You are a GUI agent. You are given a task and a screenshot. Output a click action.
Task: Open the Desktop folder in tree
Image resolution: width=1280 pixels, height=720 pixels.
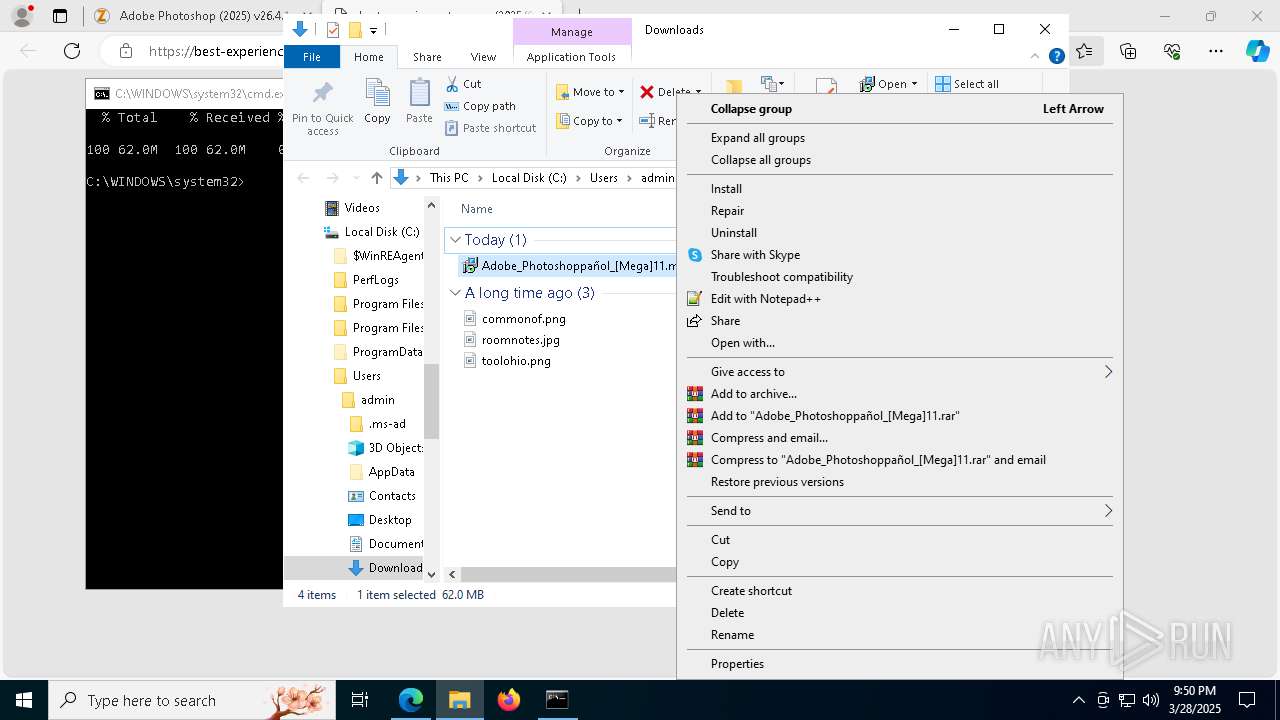click(x=380, y=520)
